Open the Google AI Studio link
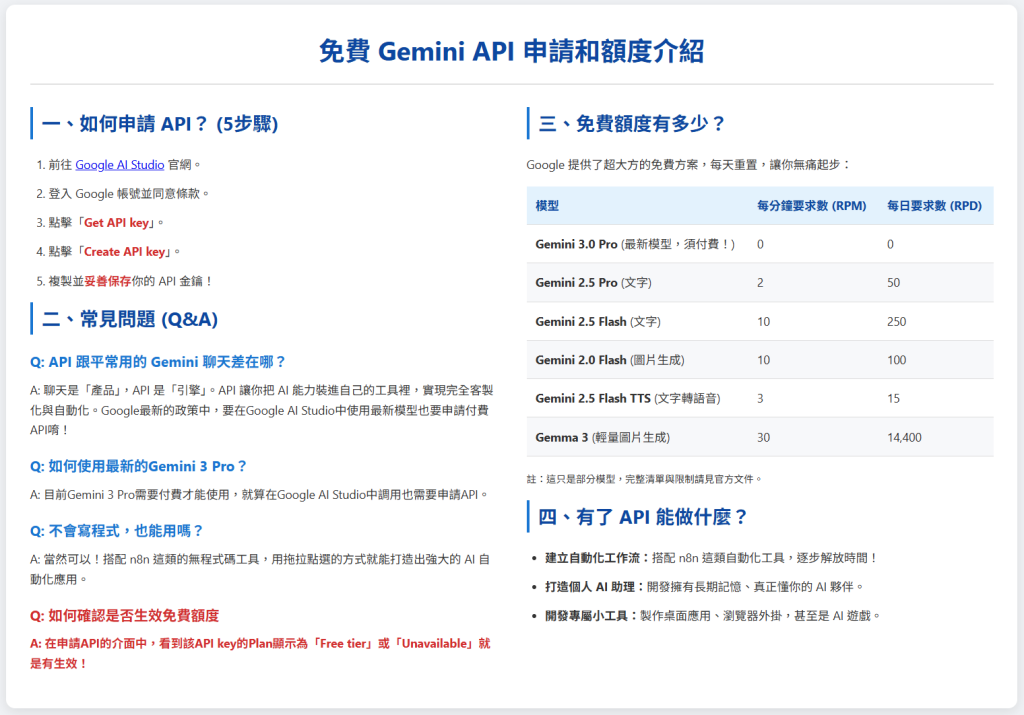The image size is (1024, 715). (119, 164)
